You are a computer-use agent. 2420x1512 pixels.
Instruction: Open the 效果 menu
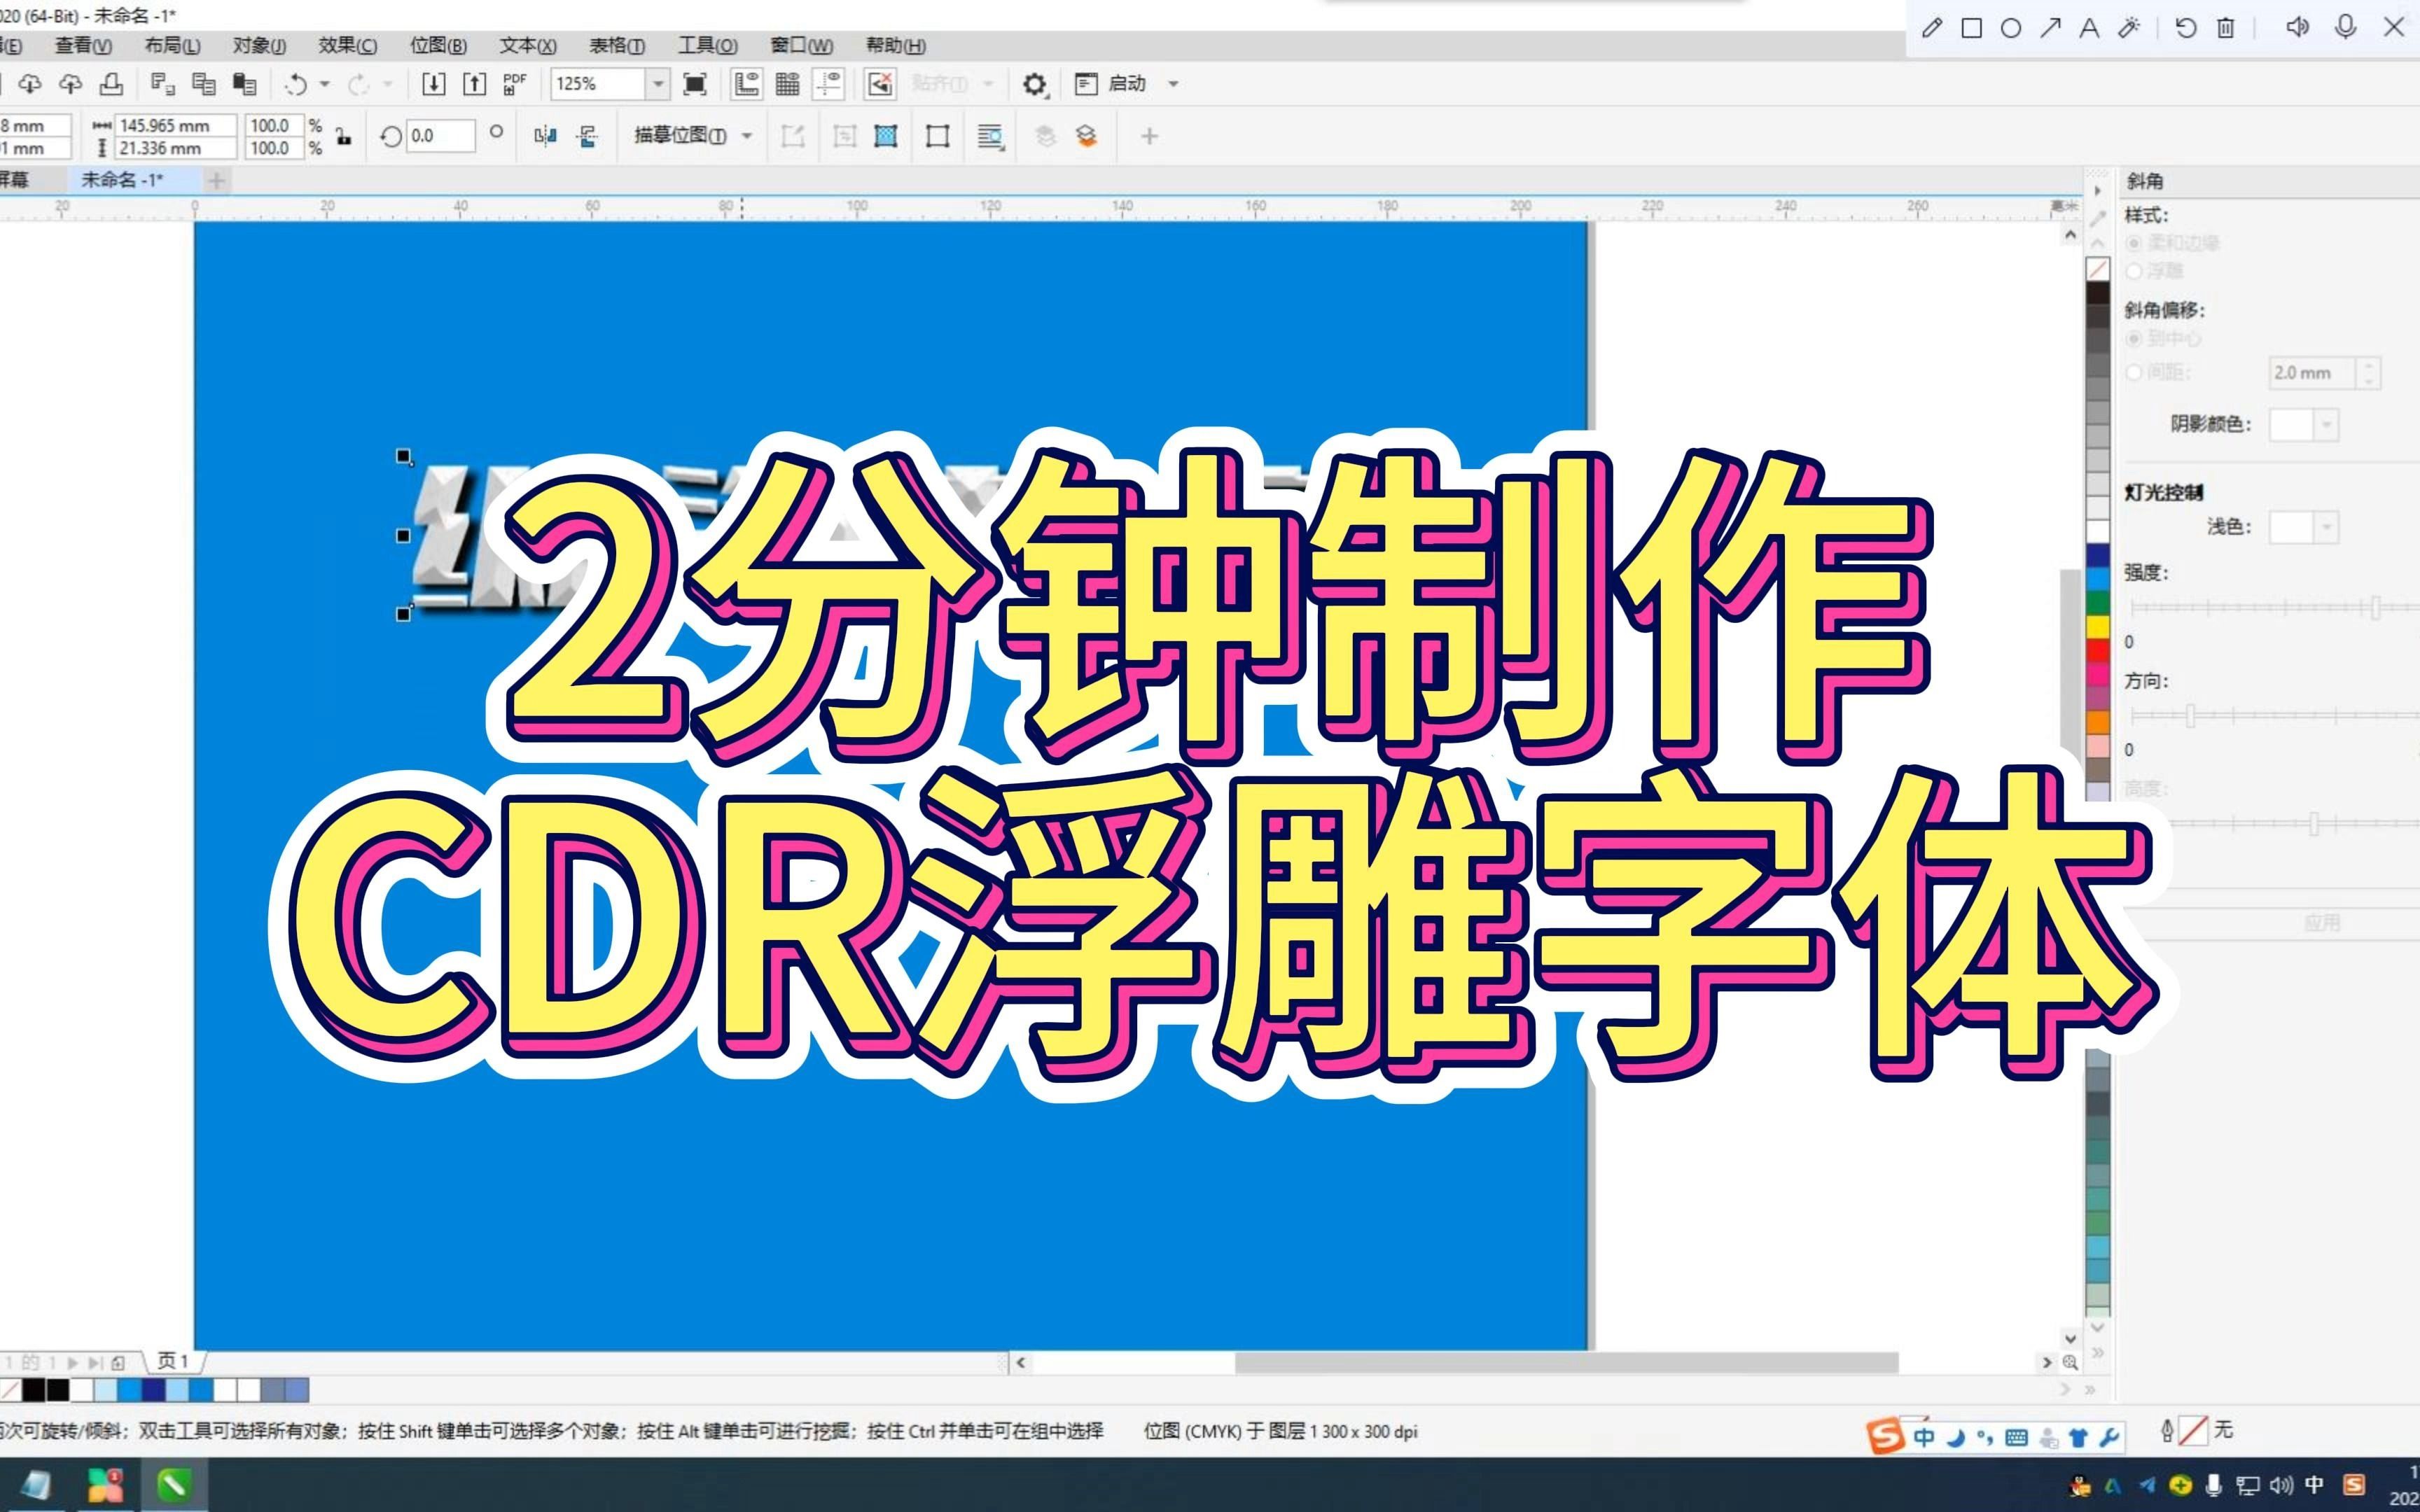[347, 45]
